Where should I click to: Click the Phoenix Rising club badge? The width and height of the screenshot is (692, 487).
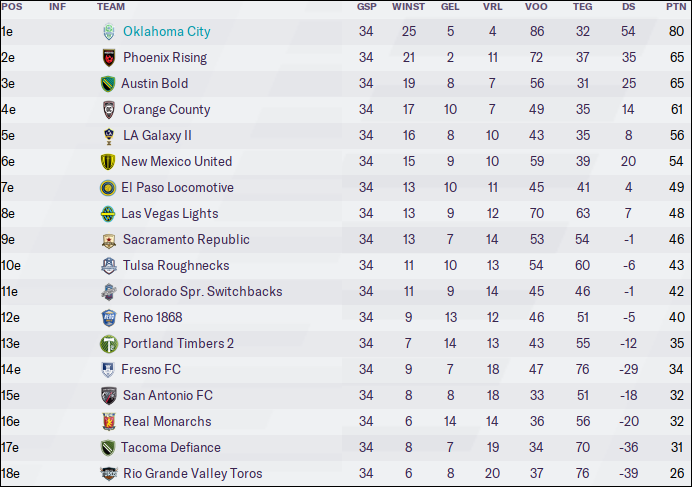109,58
